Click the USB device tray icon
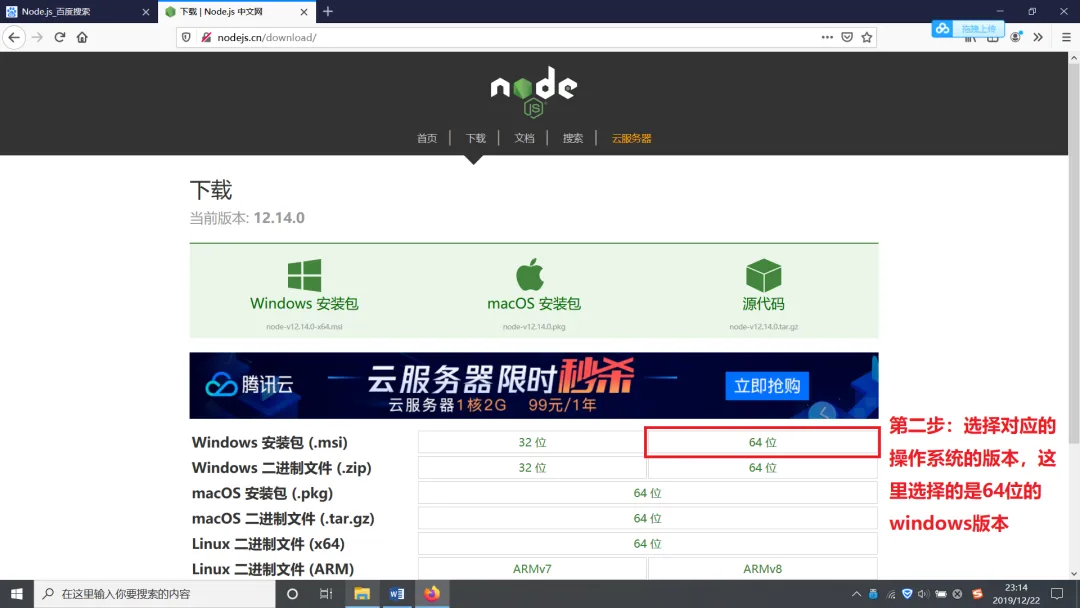The height and width of the screenshot is (608, 1080). pyautogui.click(x=873, y=594)
